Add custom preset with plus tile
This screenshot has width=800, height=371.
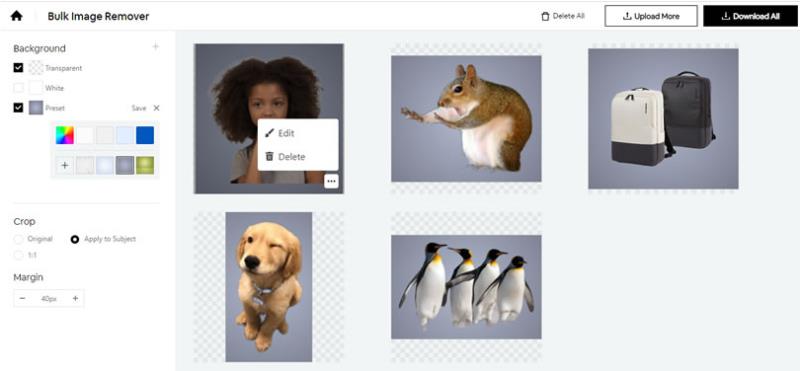coord(65,165)
